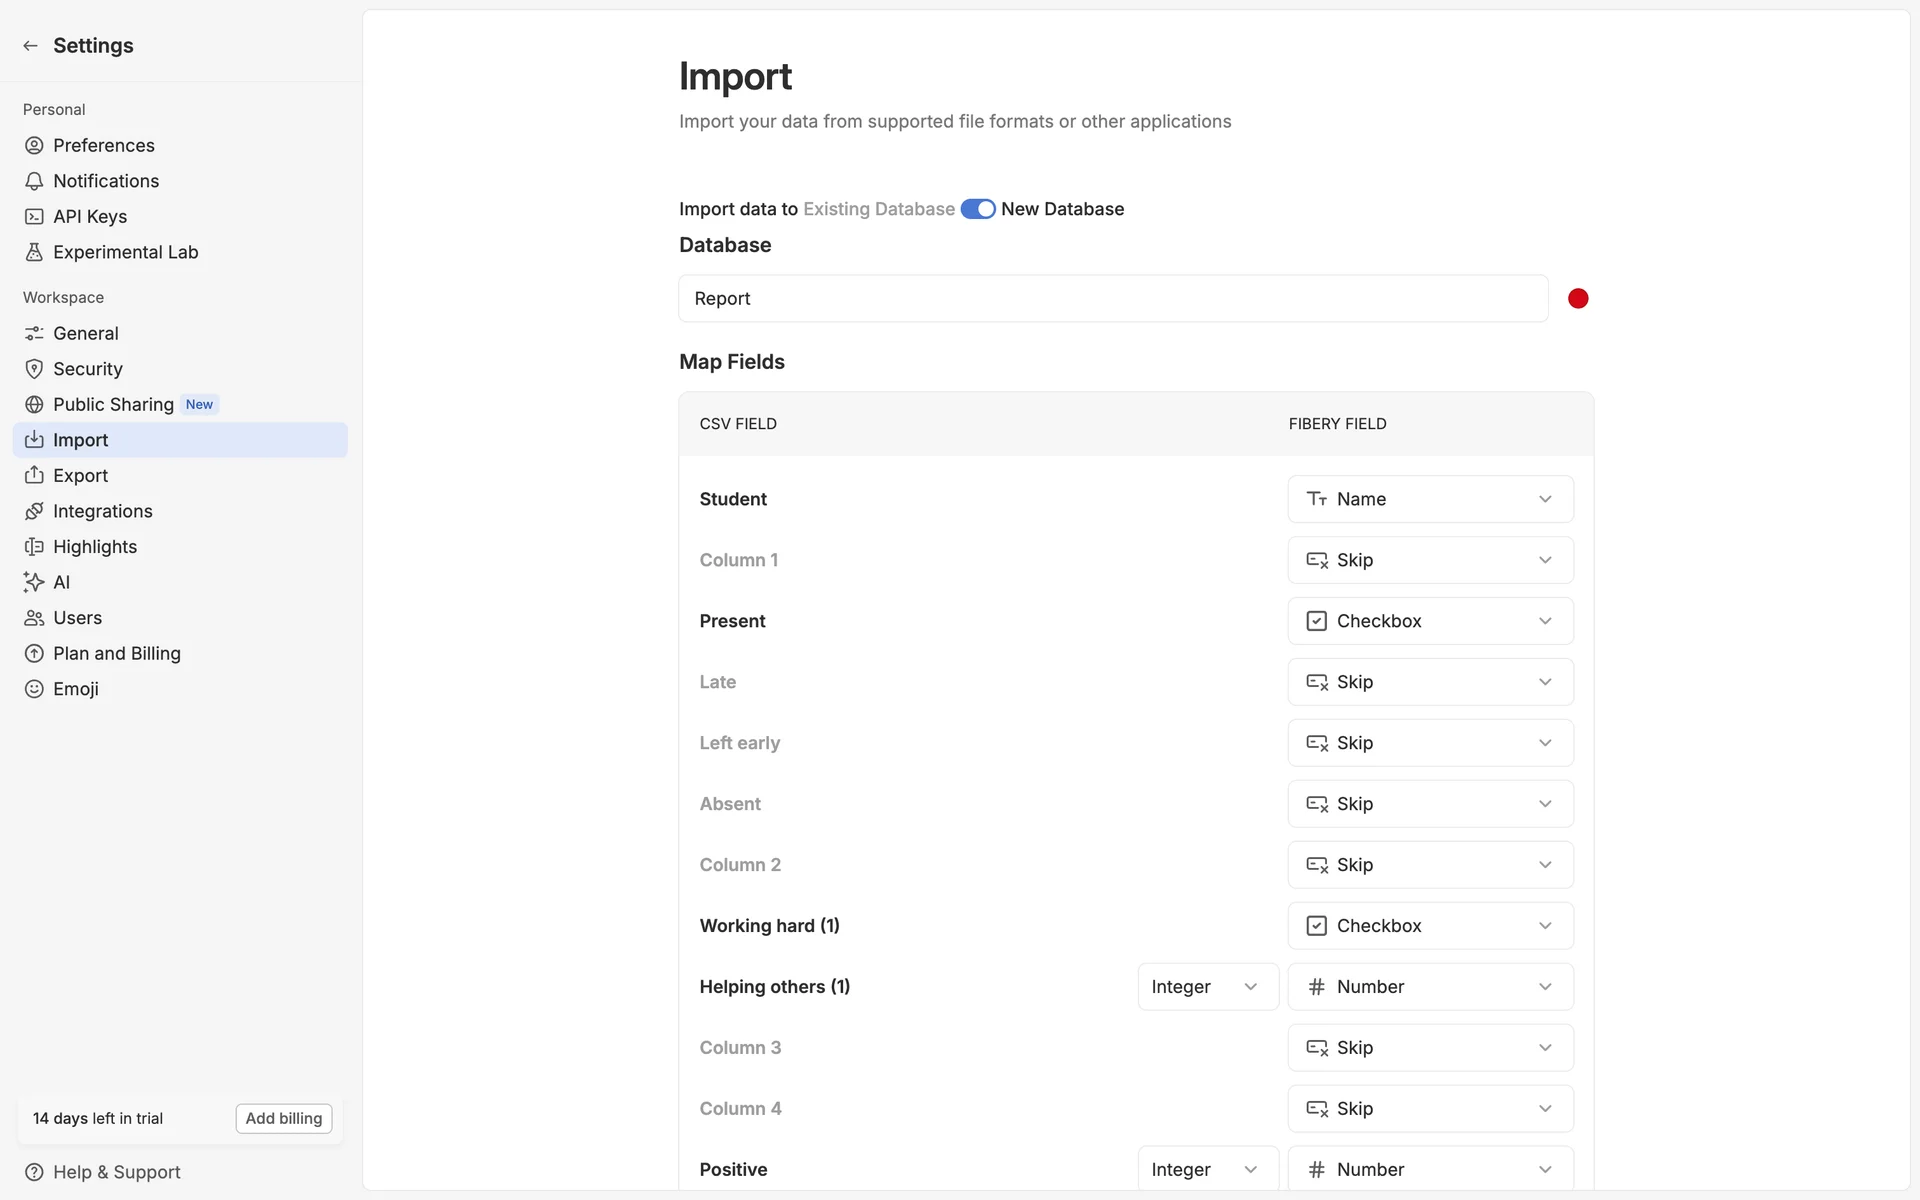Click the Help & Support question icon

point(34,1172)
